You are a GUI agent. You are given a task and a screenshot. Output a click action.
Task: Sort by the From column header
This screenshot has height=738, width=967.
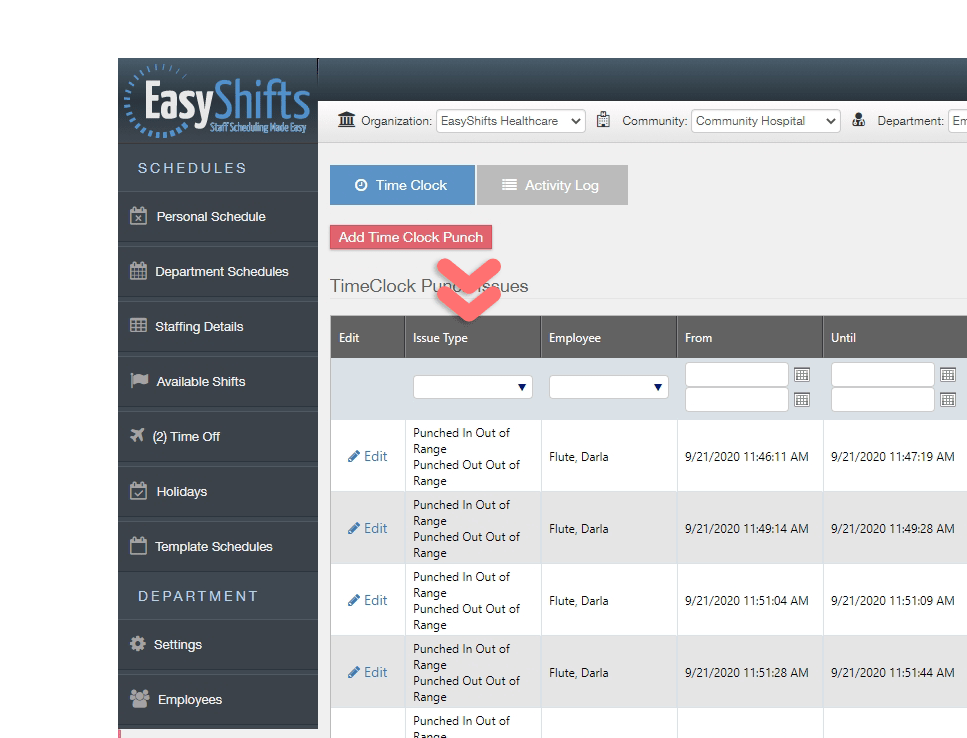point(698,338)
